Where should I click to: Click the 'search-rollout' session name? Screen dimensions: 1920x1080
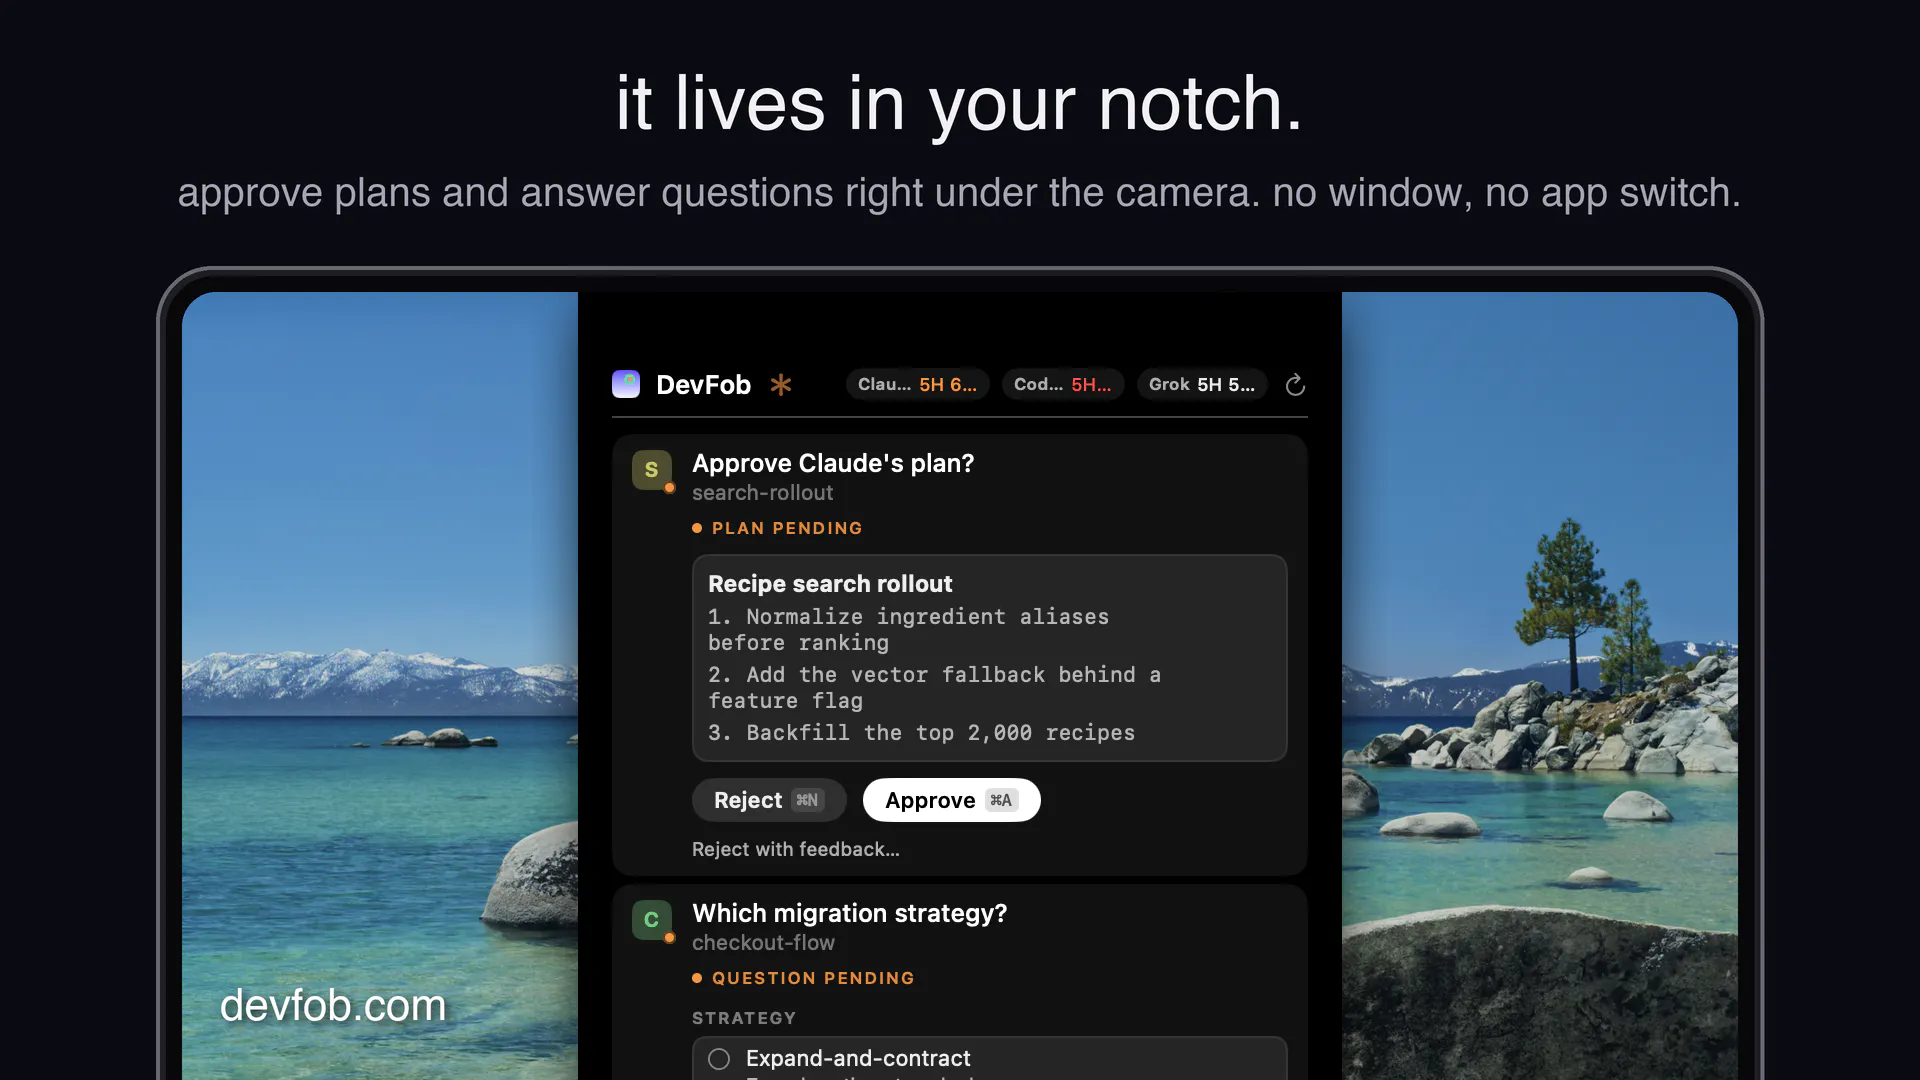pos(762,493)
